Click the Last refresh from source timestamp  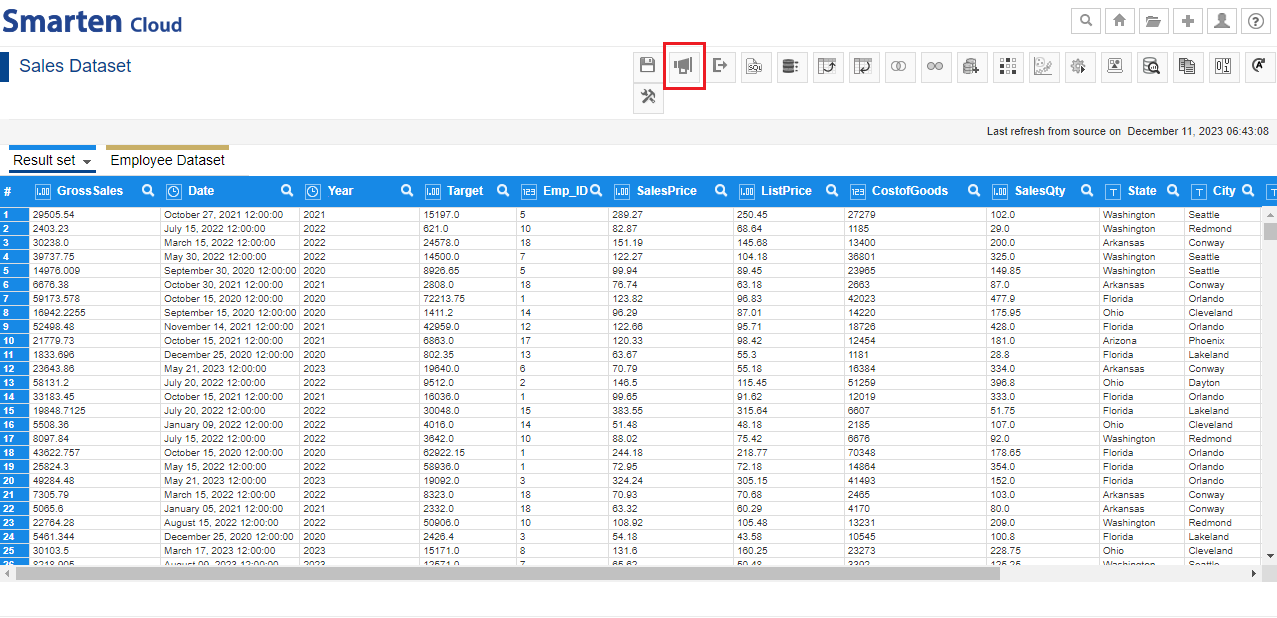point(1127,131)
